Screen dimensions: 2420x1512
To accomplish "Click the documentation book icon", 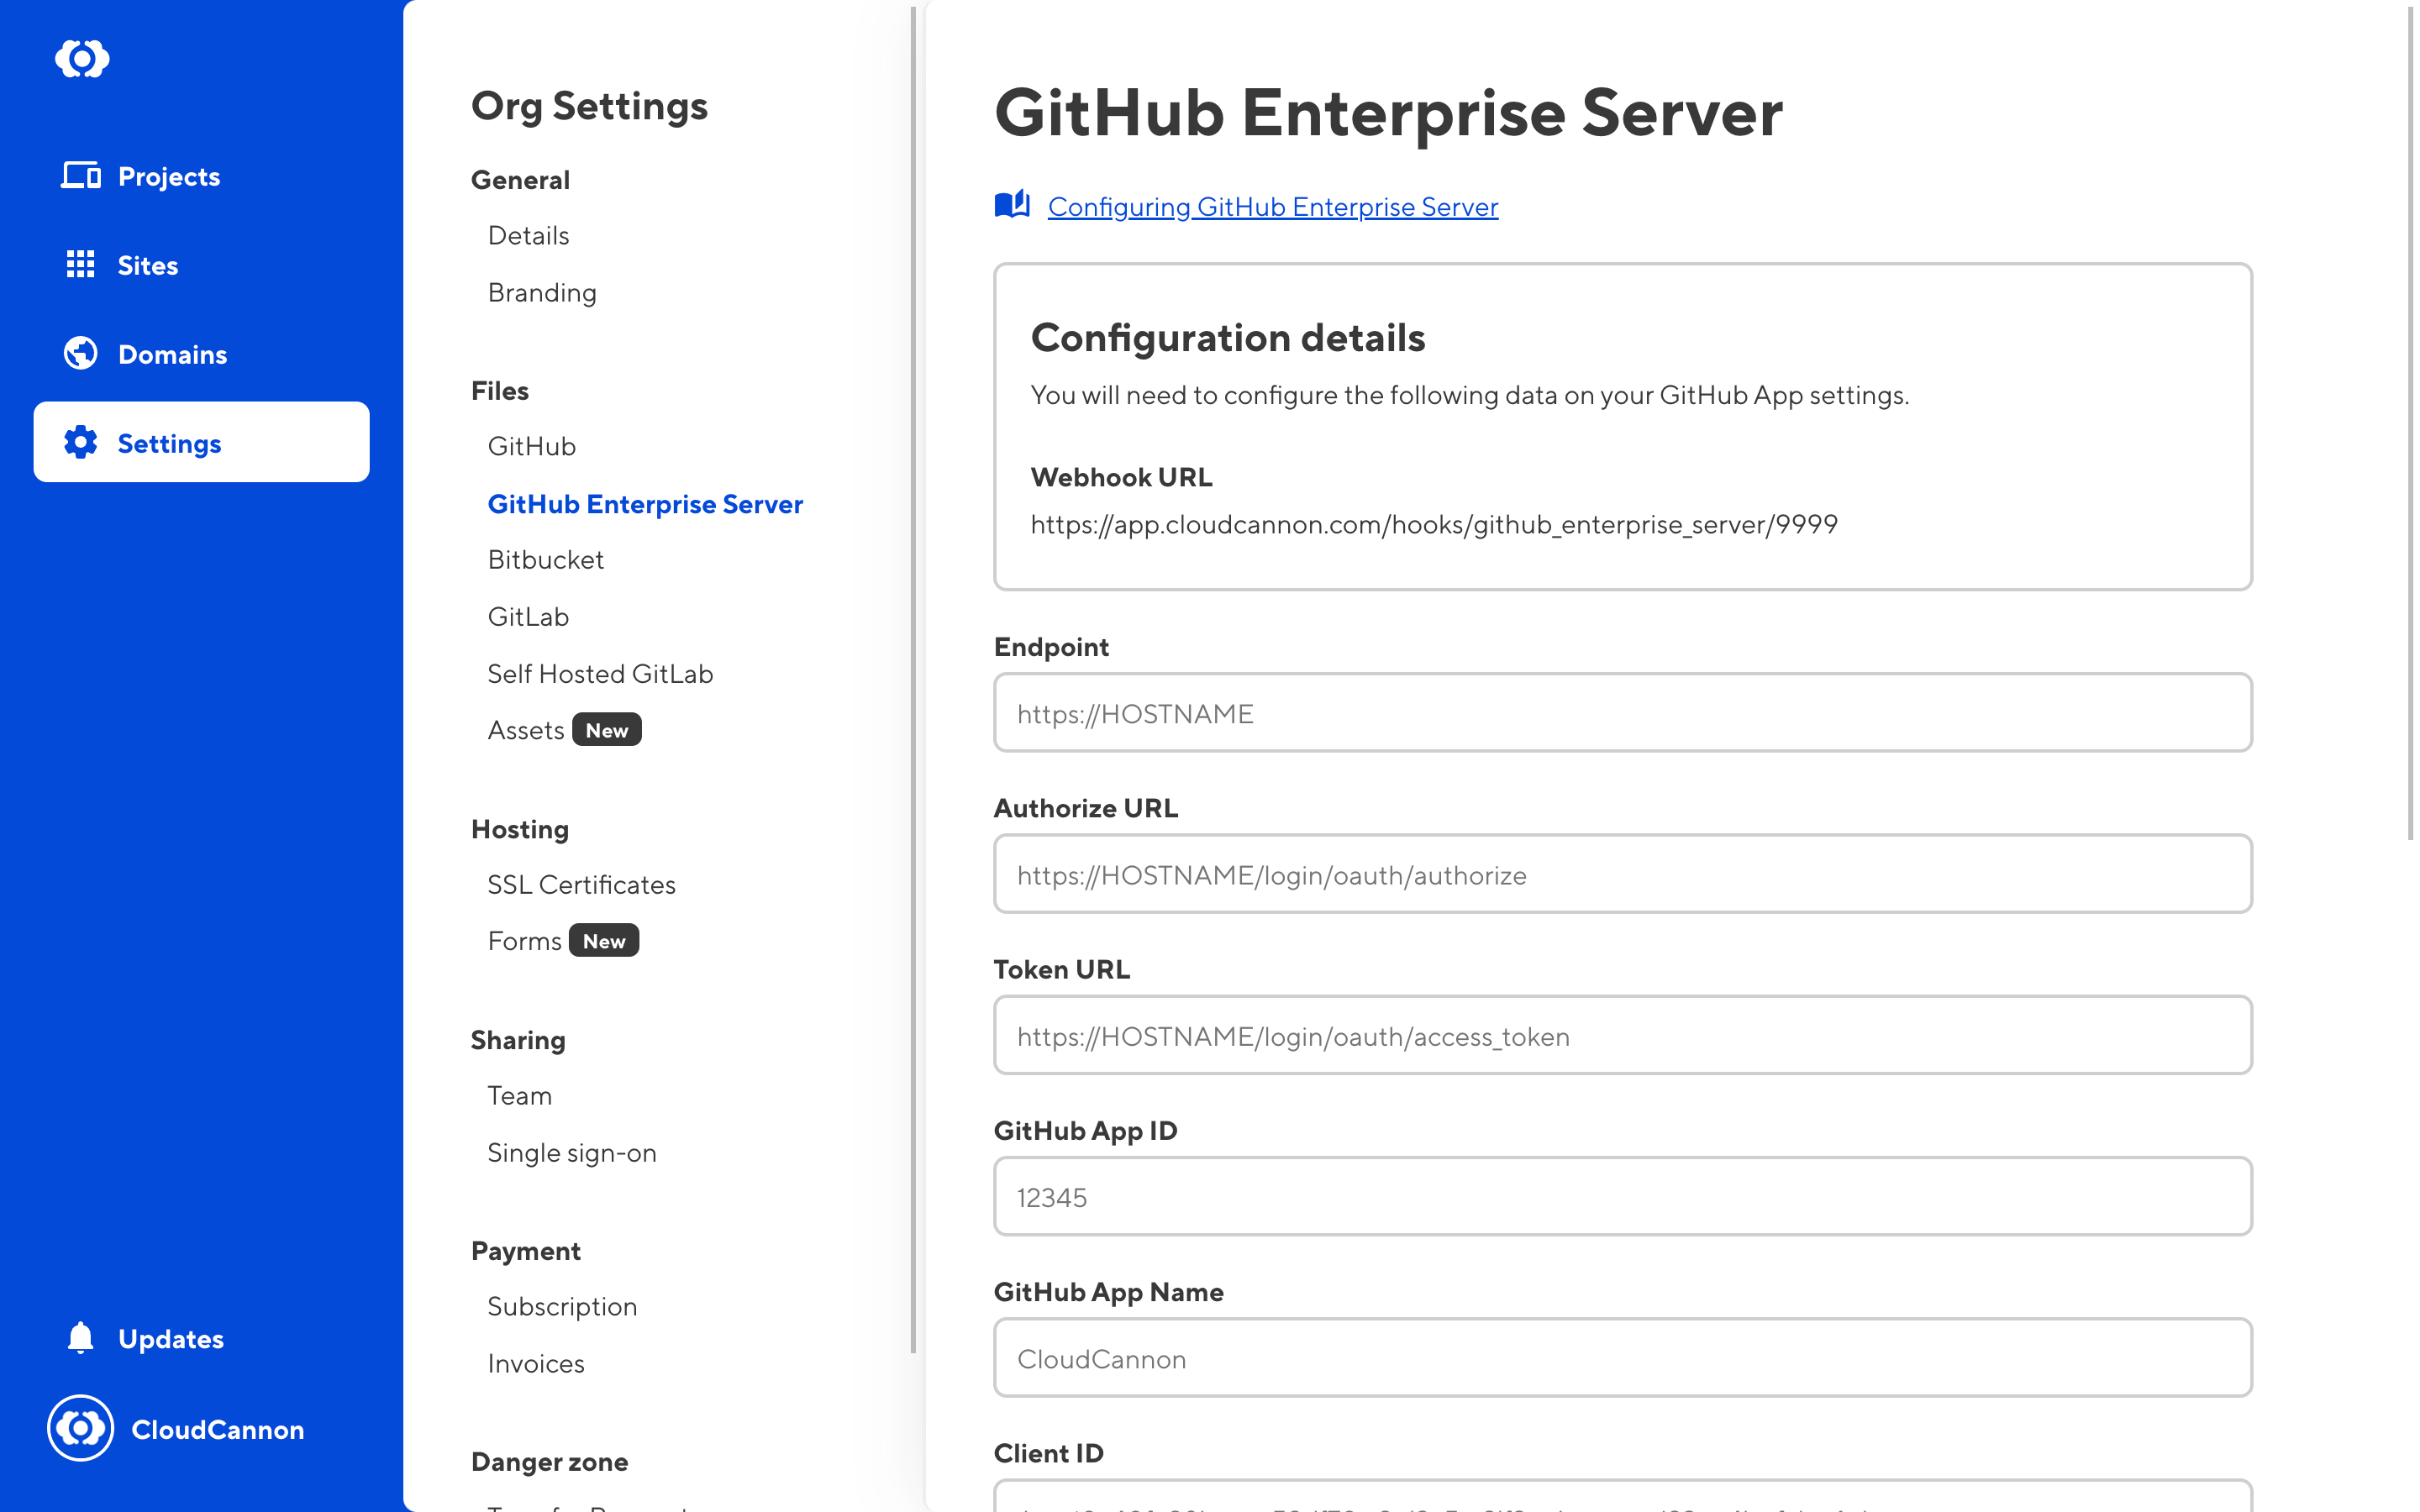I will (1012, 205).
